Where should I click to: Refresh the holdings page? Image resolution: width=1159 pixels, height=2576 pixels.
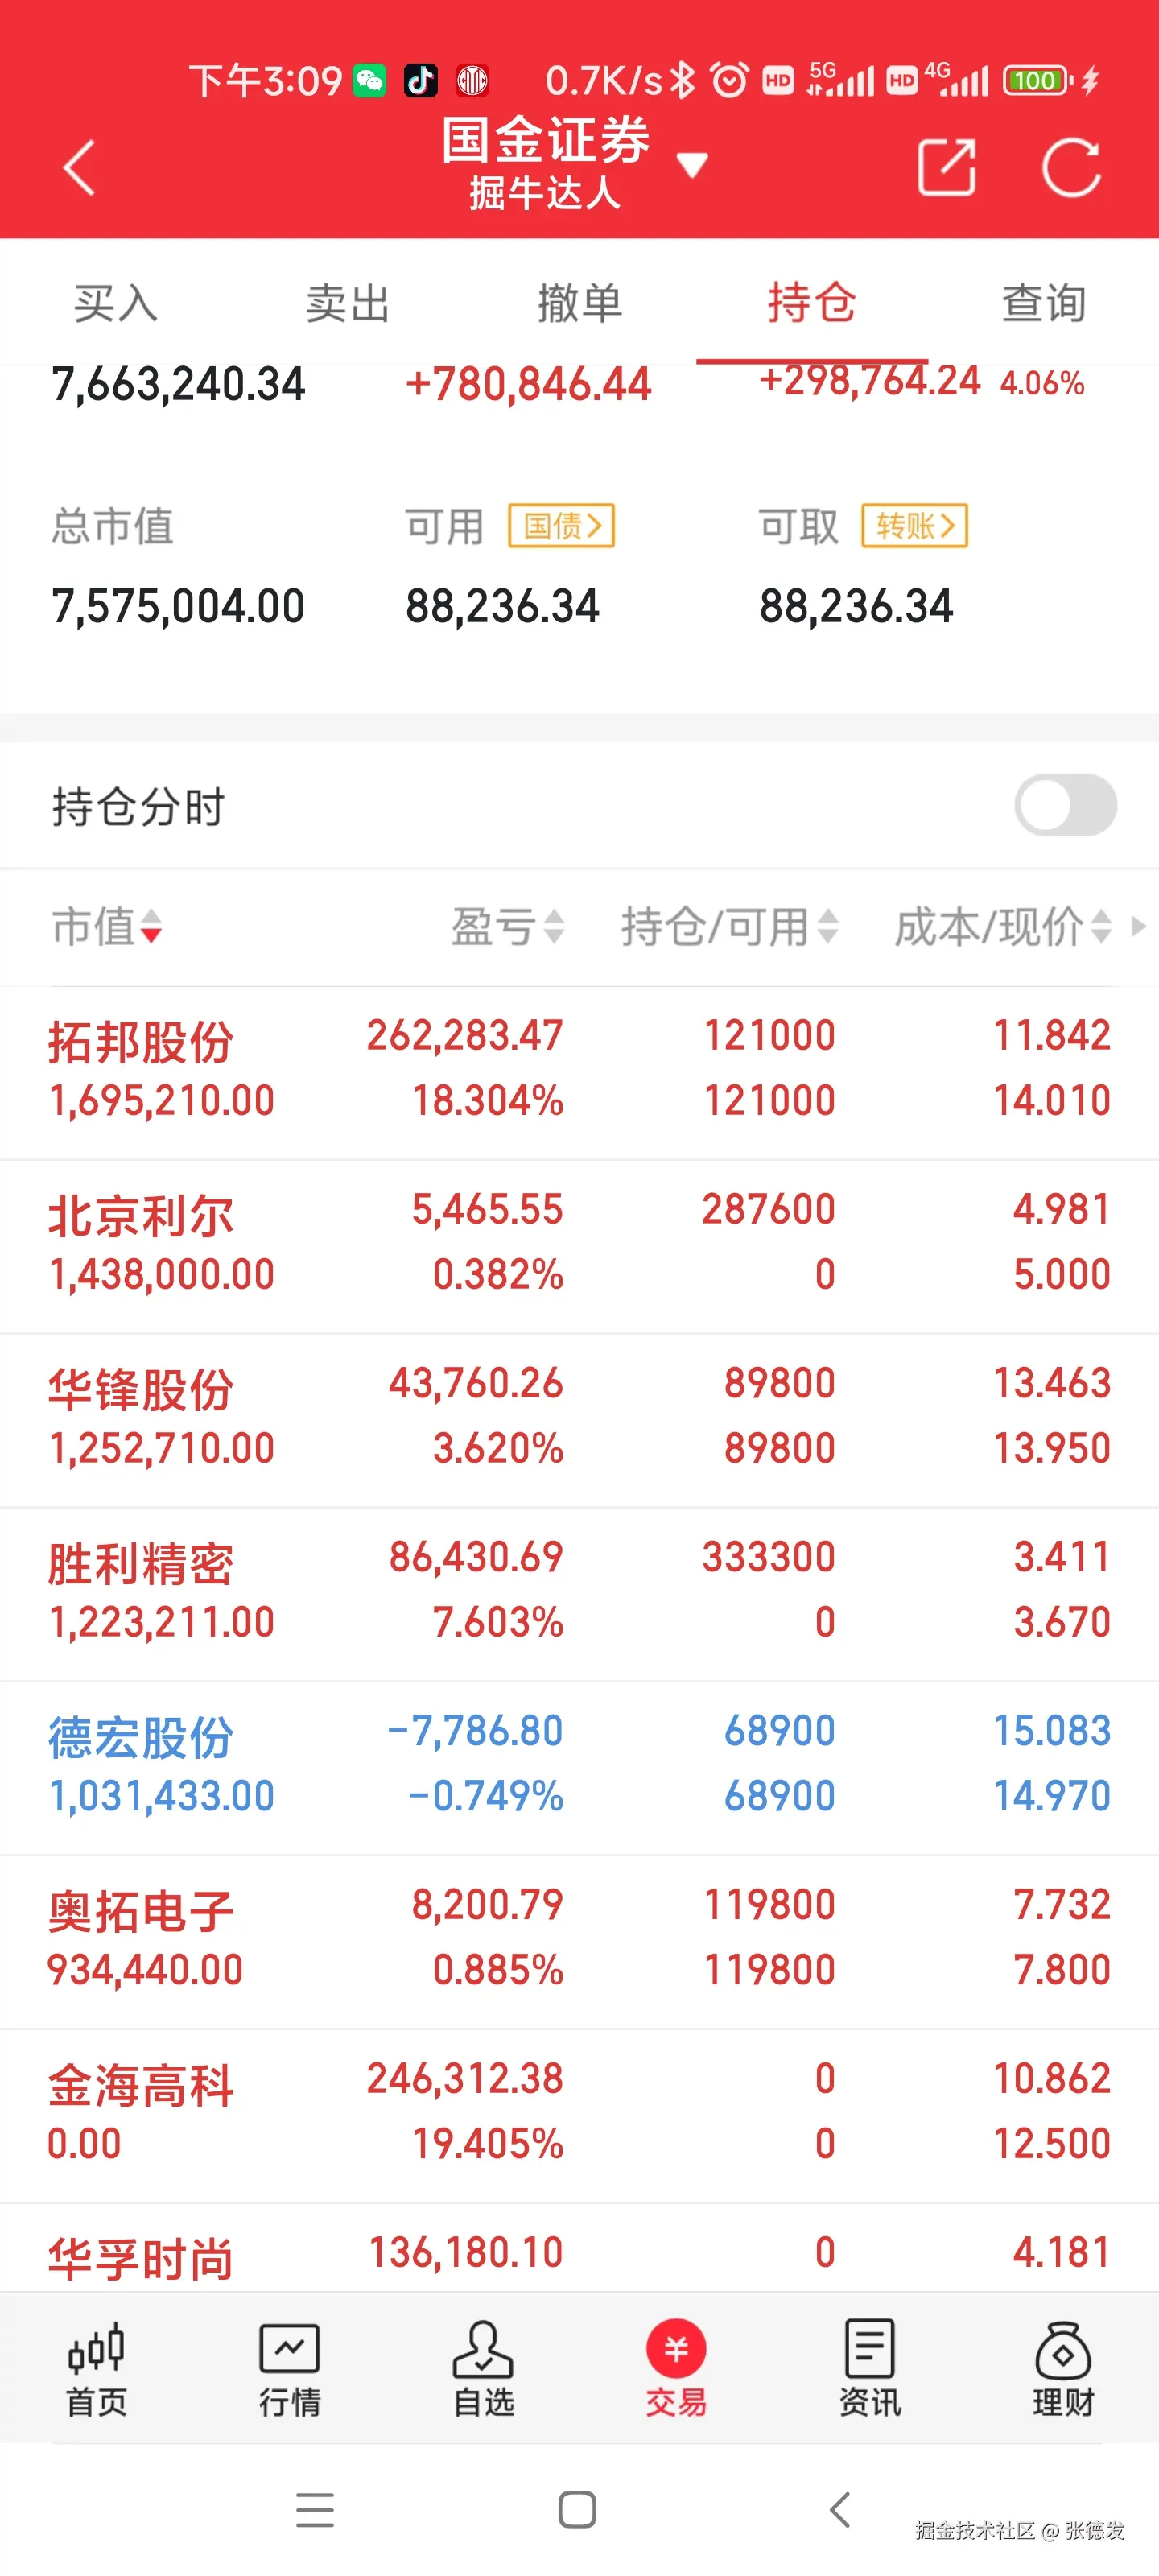tap(1071, 167)
